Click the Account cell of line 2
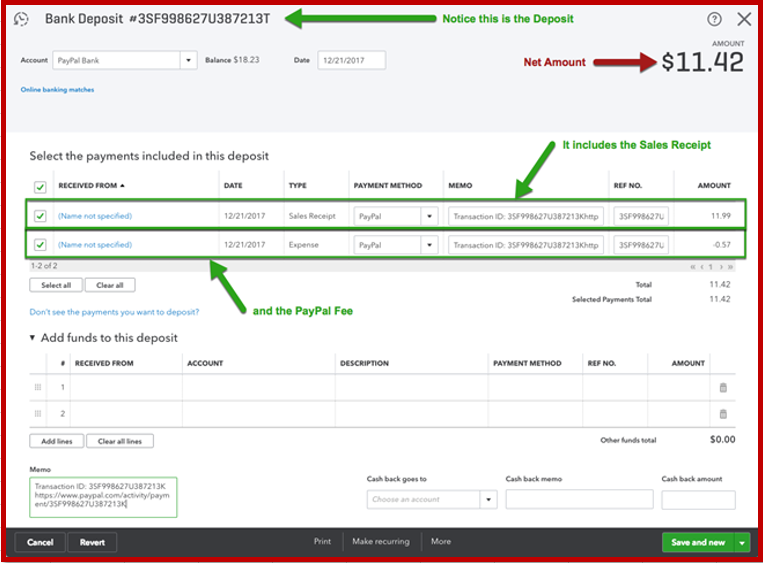Image resolution: width=763 pixels, height=563 pixels. (258, 414)
